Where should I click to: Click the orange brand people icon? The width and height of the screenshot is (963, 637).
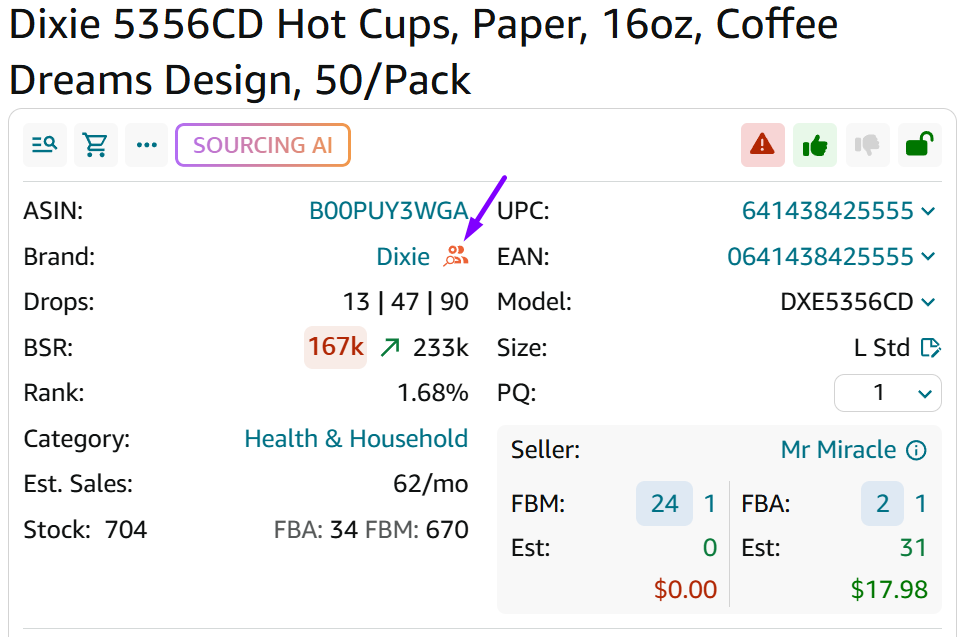(x=456, y=256)
